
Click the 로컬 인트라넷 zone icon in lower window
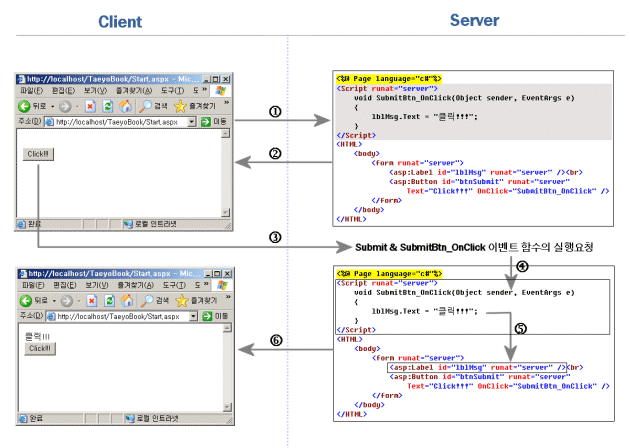click(130, 418)
